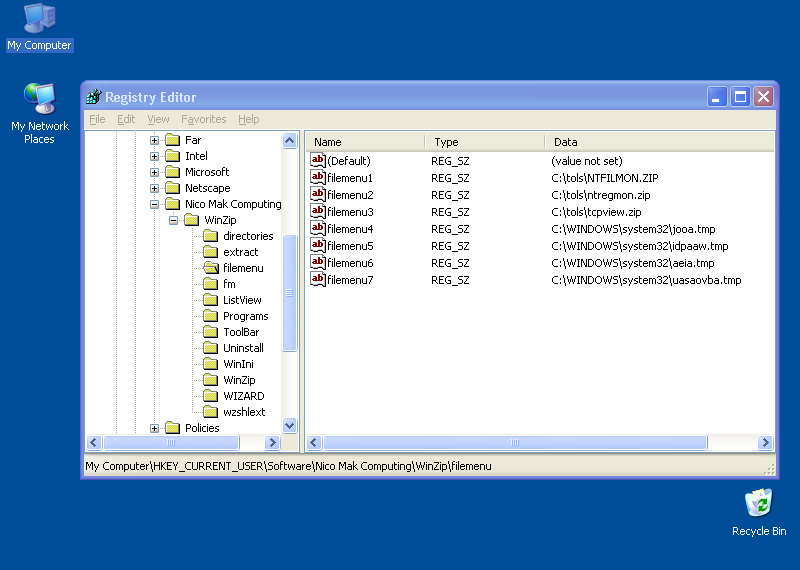Click the filemenu1 string value icon
The height and width of the screenshot is (570, 800).
317,178
